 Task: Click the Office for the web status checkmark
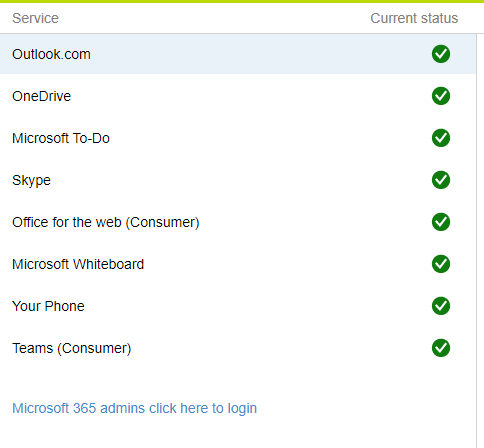441,222
